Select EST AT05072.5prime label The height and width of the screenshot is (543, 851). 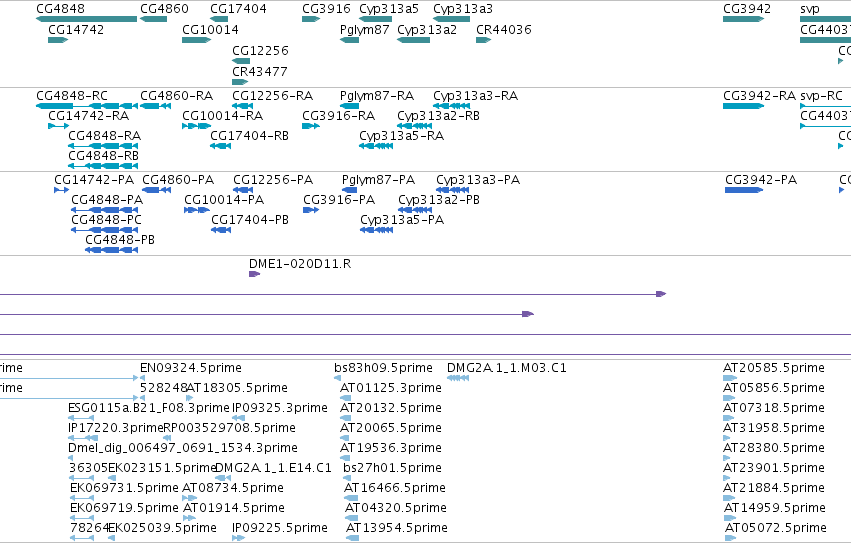coord(776,528)
